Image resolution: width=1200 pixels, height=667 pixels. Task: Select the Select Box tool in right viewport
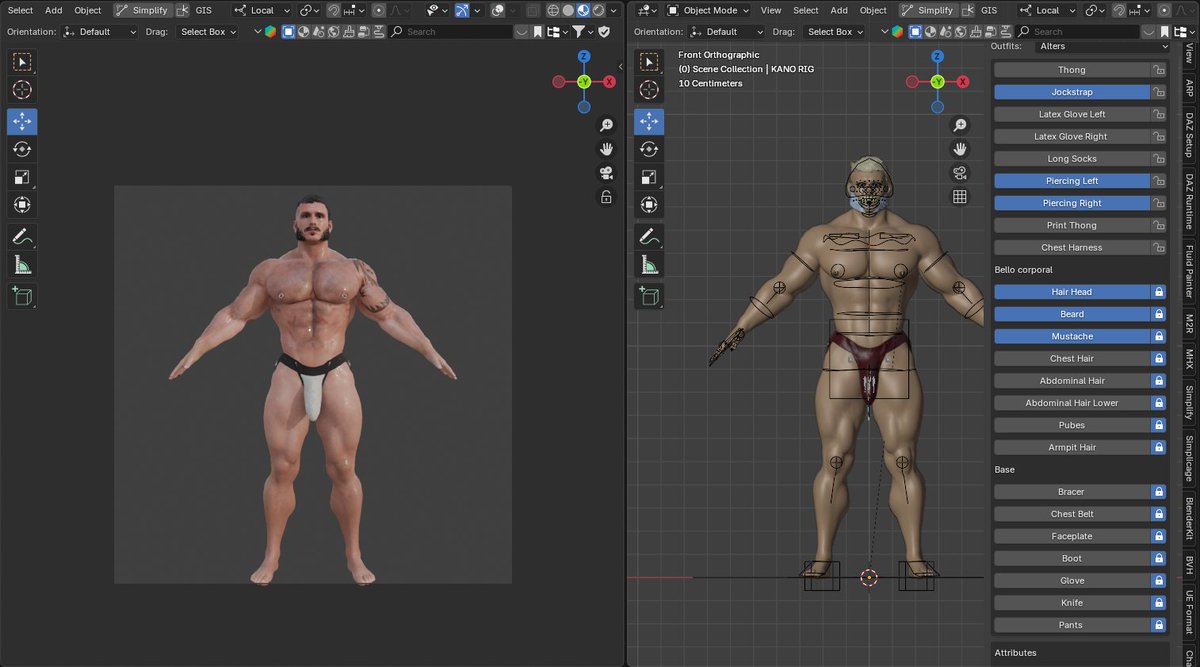click(x=649, y=62)
